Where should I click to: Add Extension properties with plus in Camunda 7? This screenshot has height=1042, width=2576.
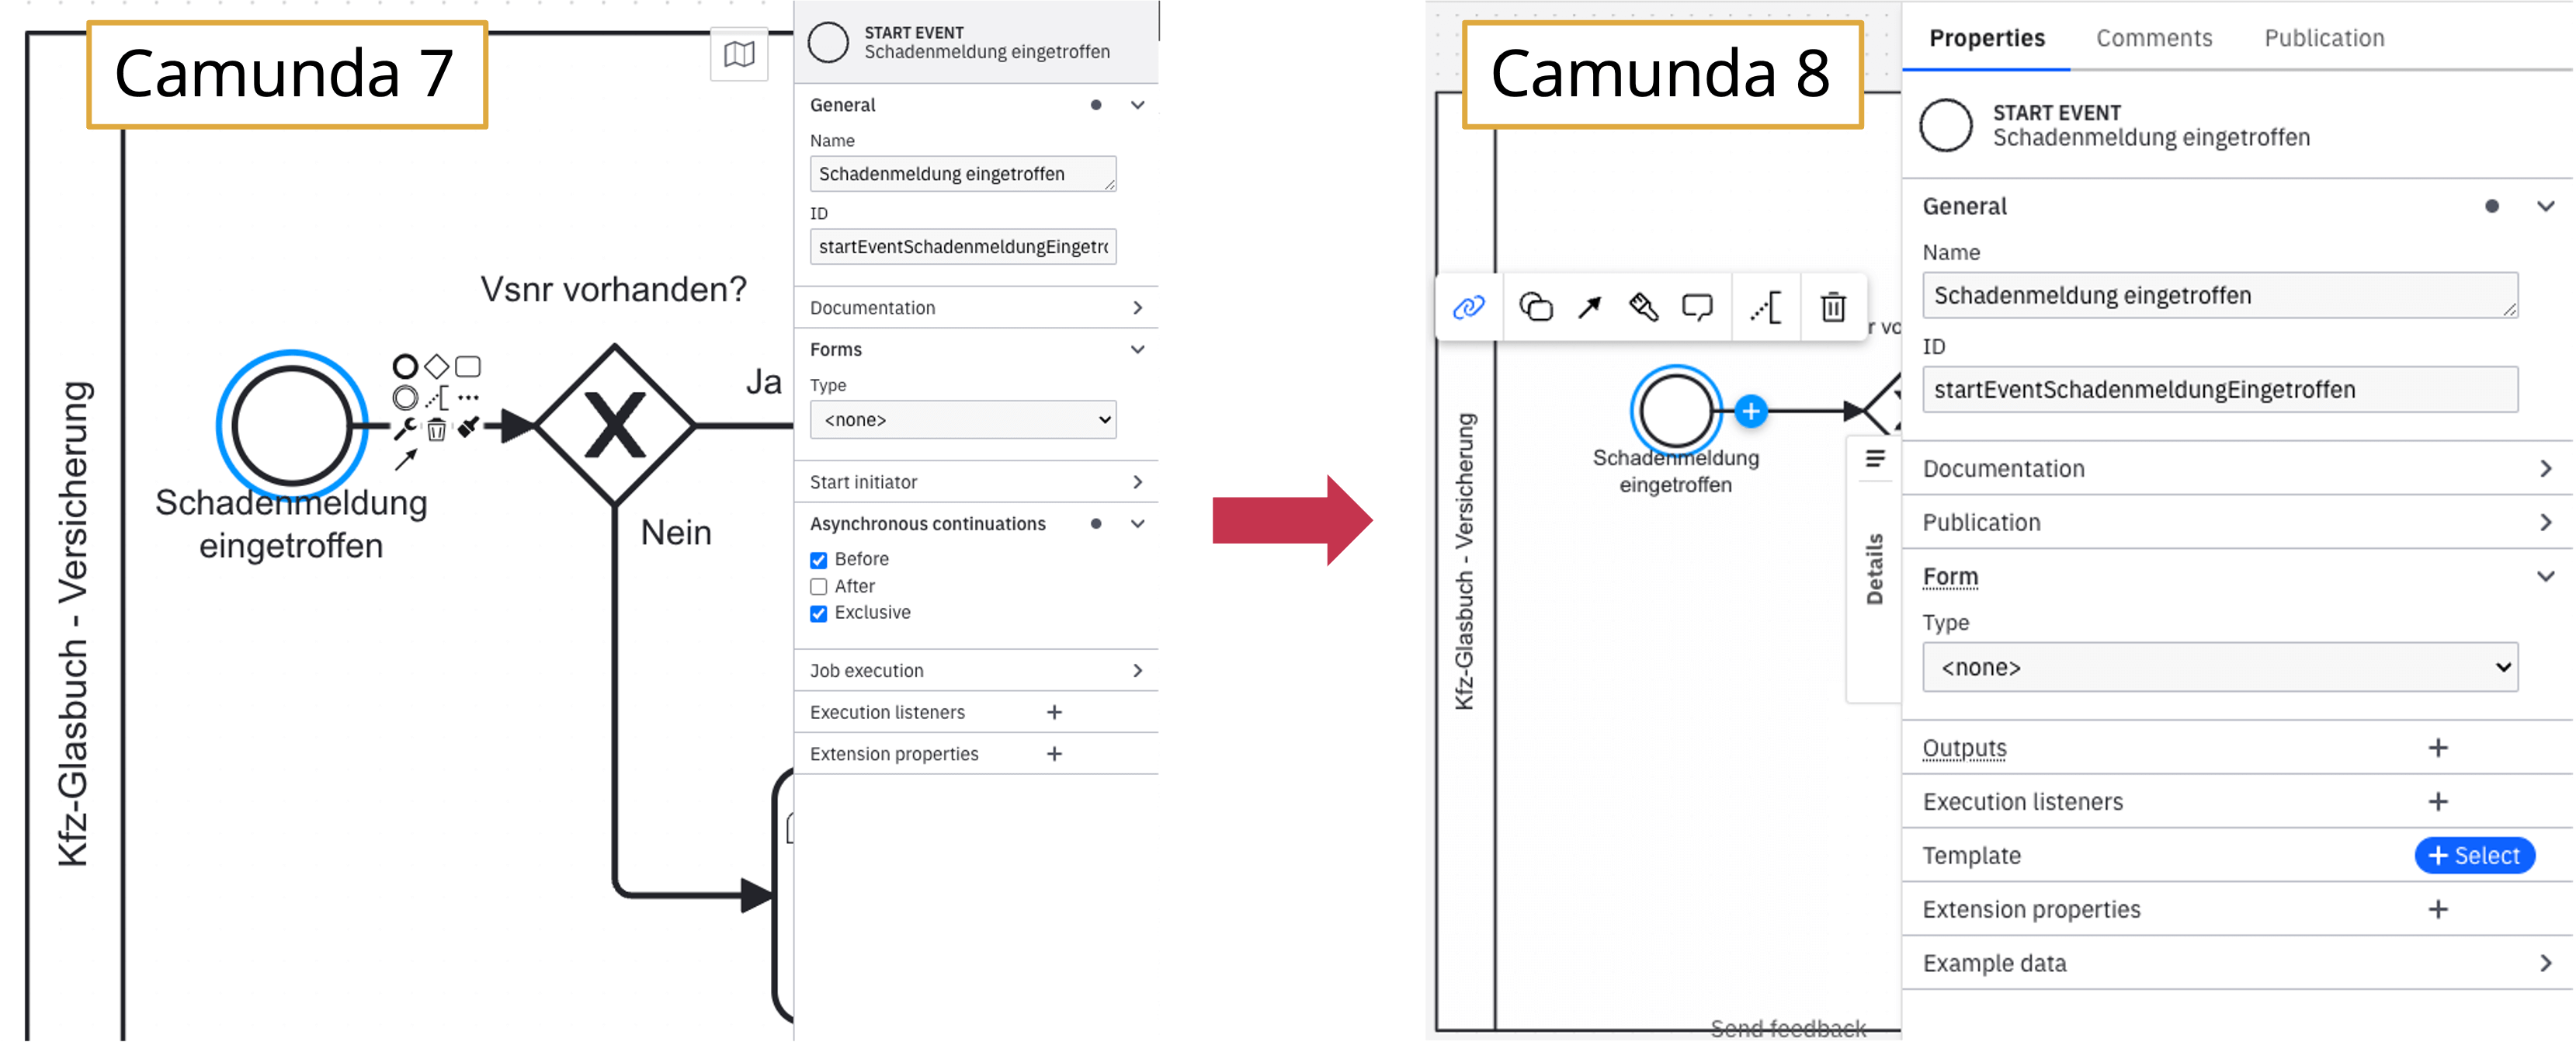pyautogui.click(x=1054, y=754)
